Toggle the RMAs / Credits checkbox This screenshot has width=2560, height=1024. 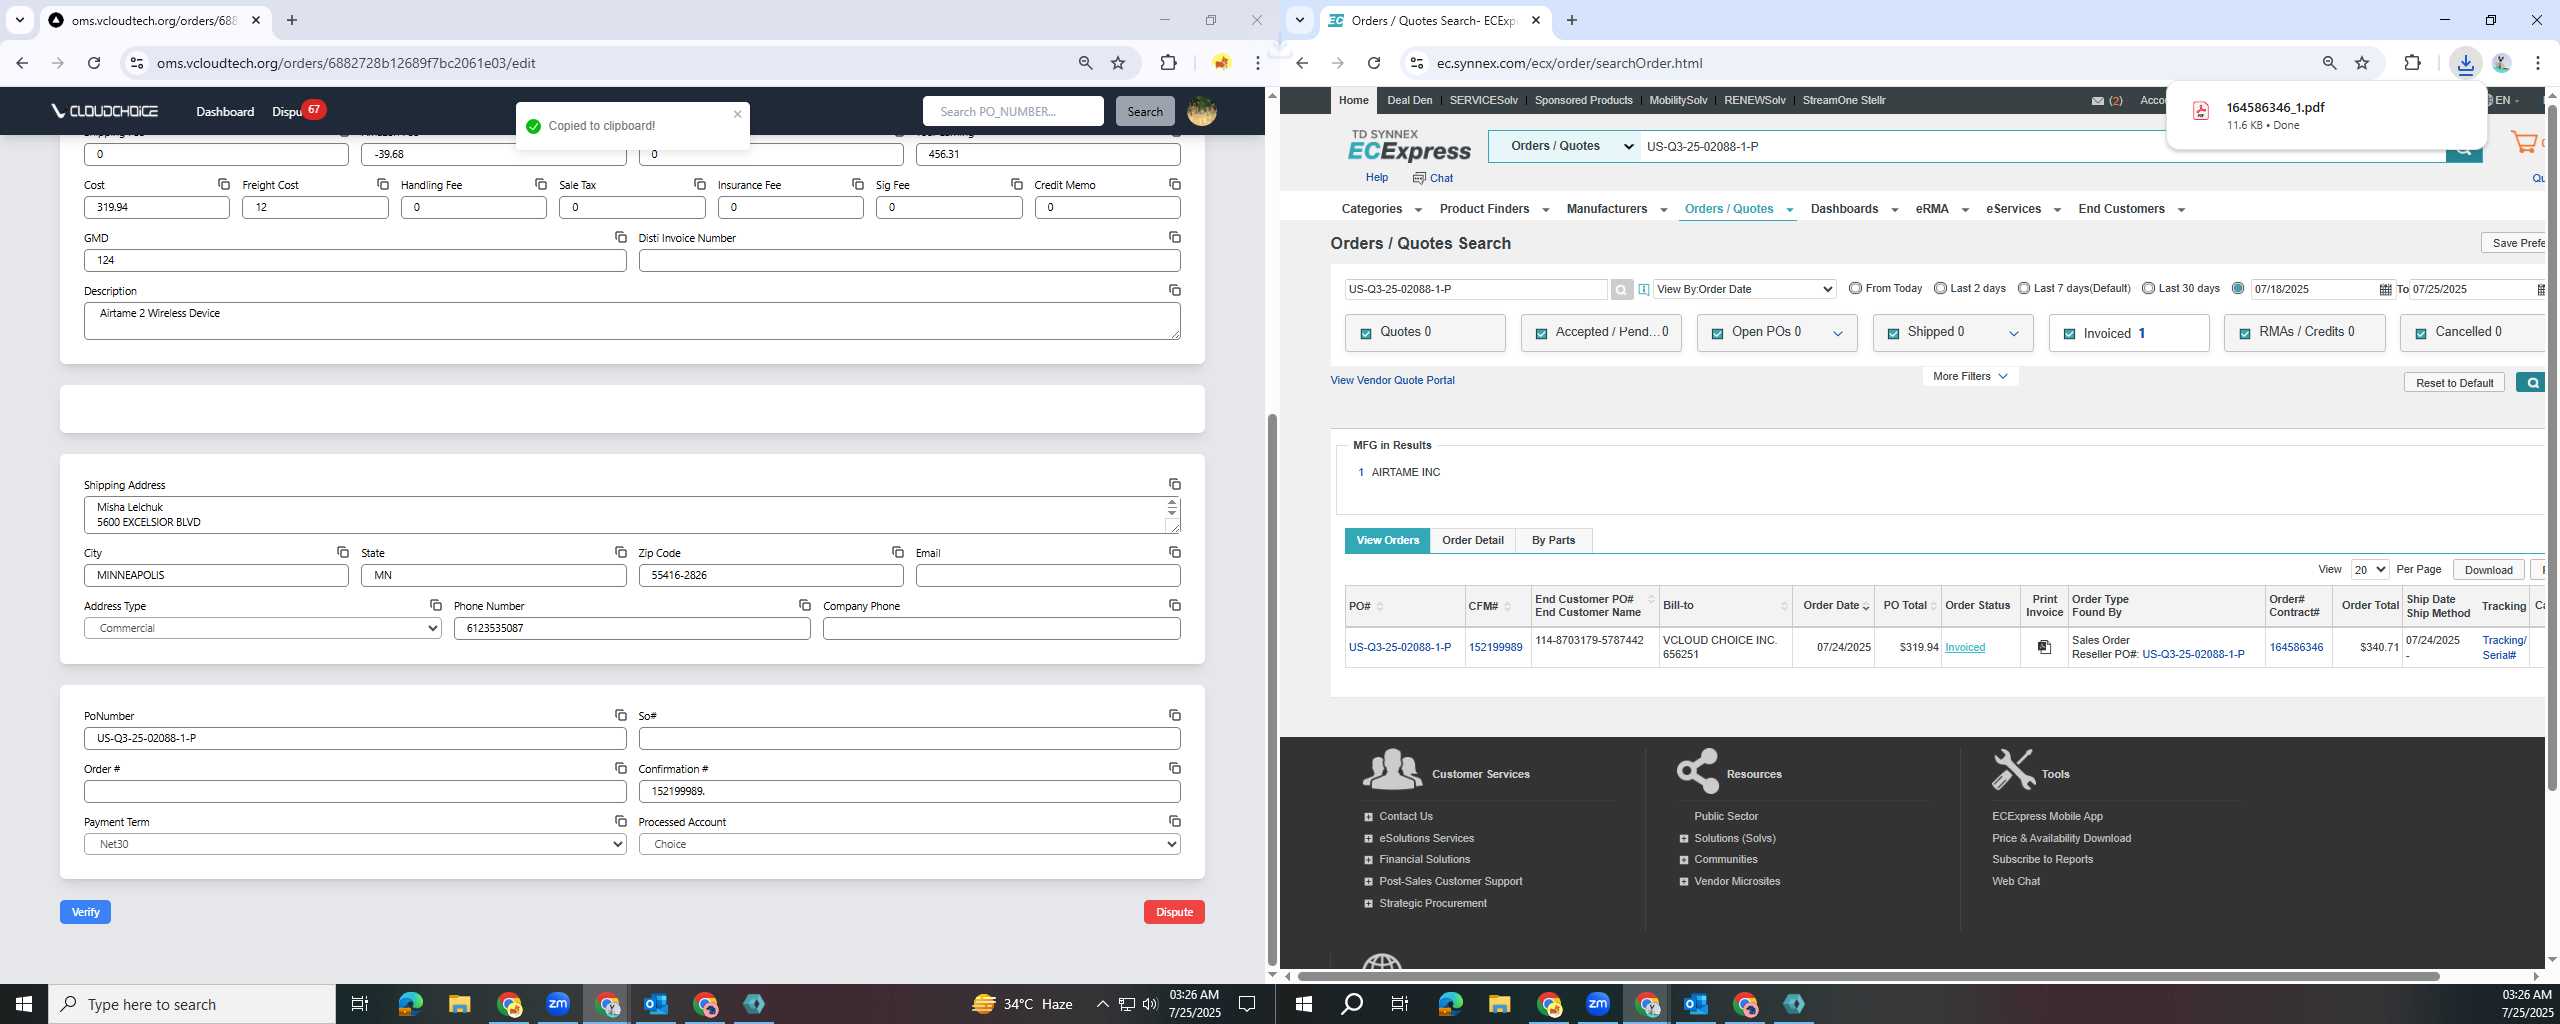point(2245,334)
